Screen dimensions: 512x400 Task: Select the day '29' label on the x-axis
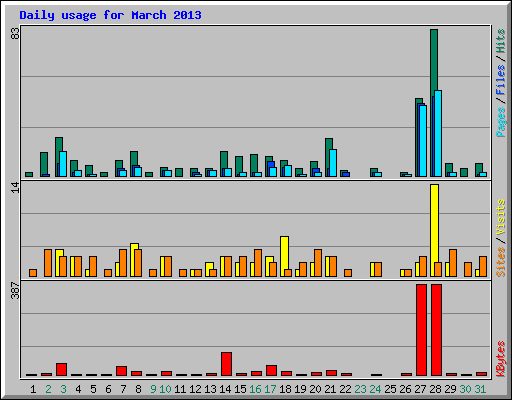(x=450, y=389)
